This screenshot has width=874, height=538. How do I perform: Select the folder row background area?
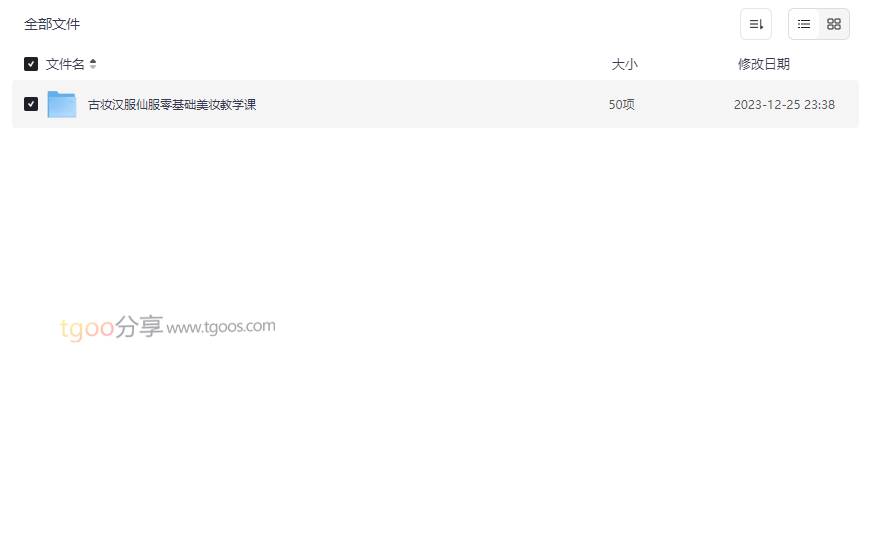(435, 104)
